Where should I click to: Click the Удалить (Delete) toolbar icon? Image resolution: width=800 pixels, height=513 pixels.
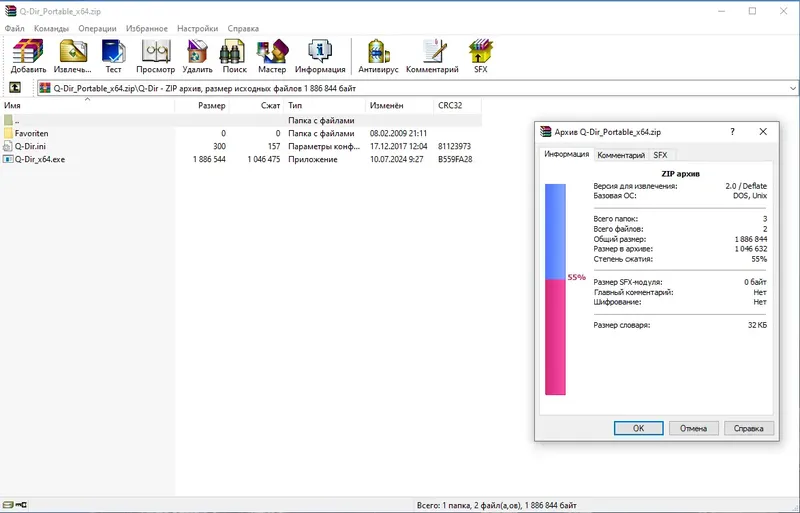(197, 56)
